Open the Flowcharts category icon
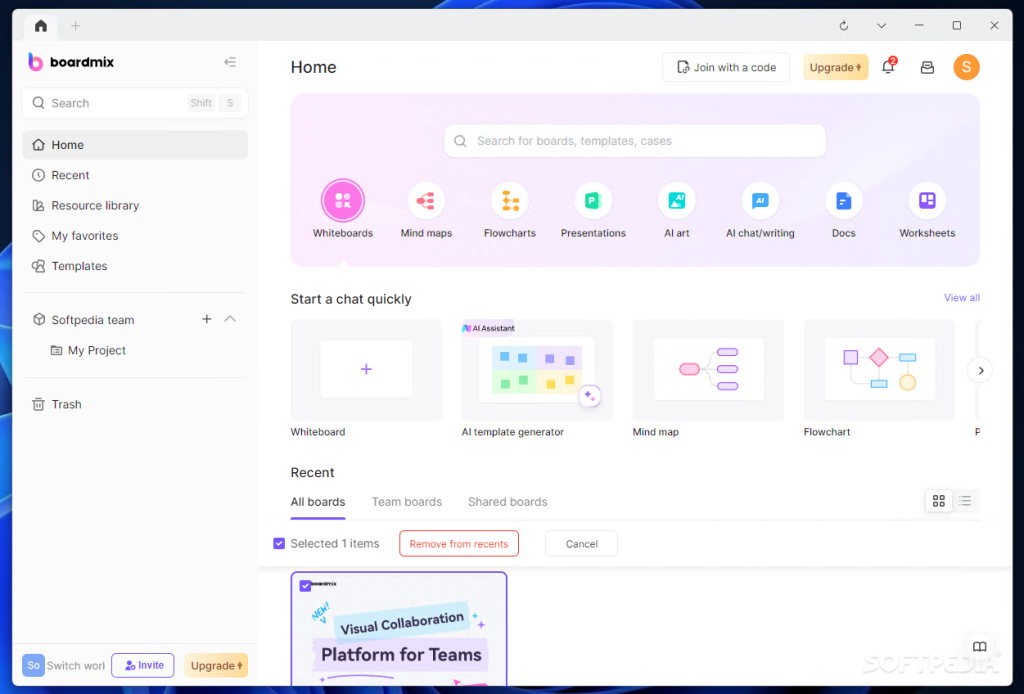The height and width of the screenshot is (694, 1024). coord(510,201)
